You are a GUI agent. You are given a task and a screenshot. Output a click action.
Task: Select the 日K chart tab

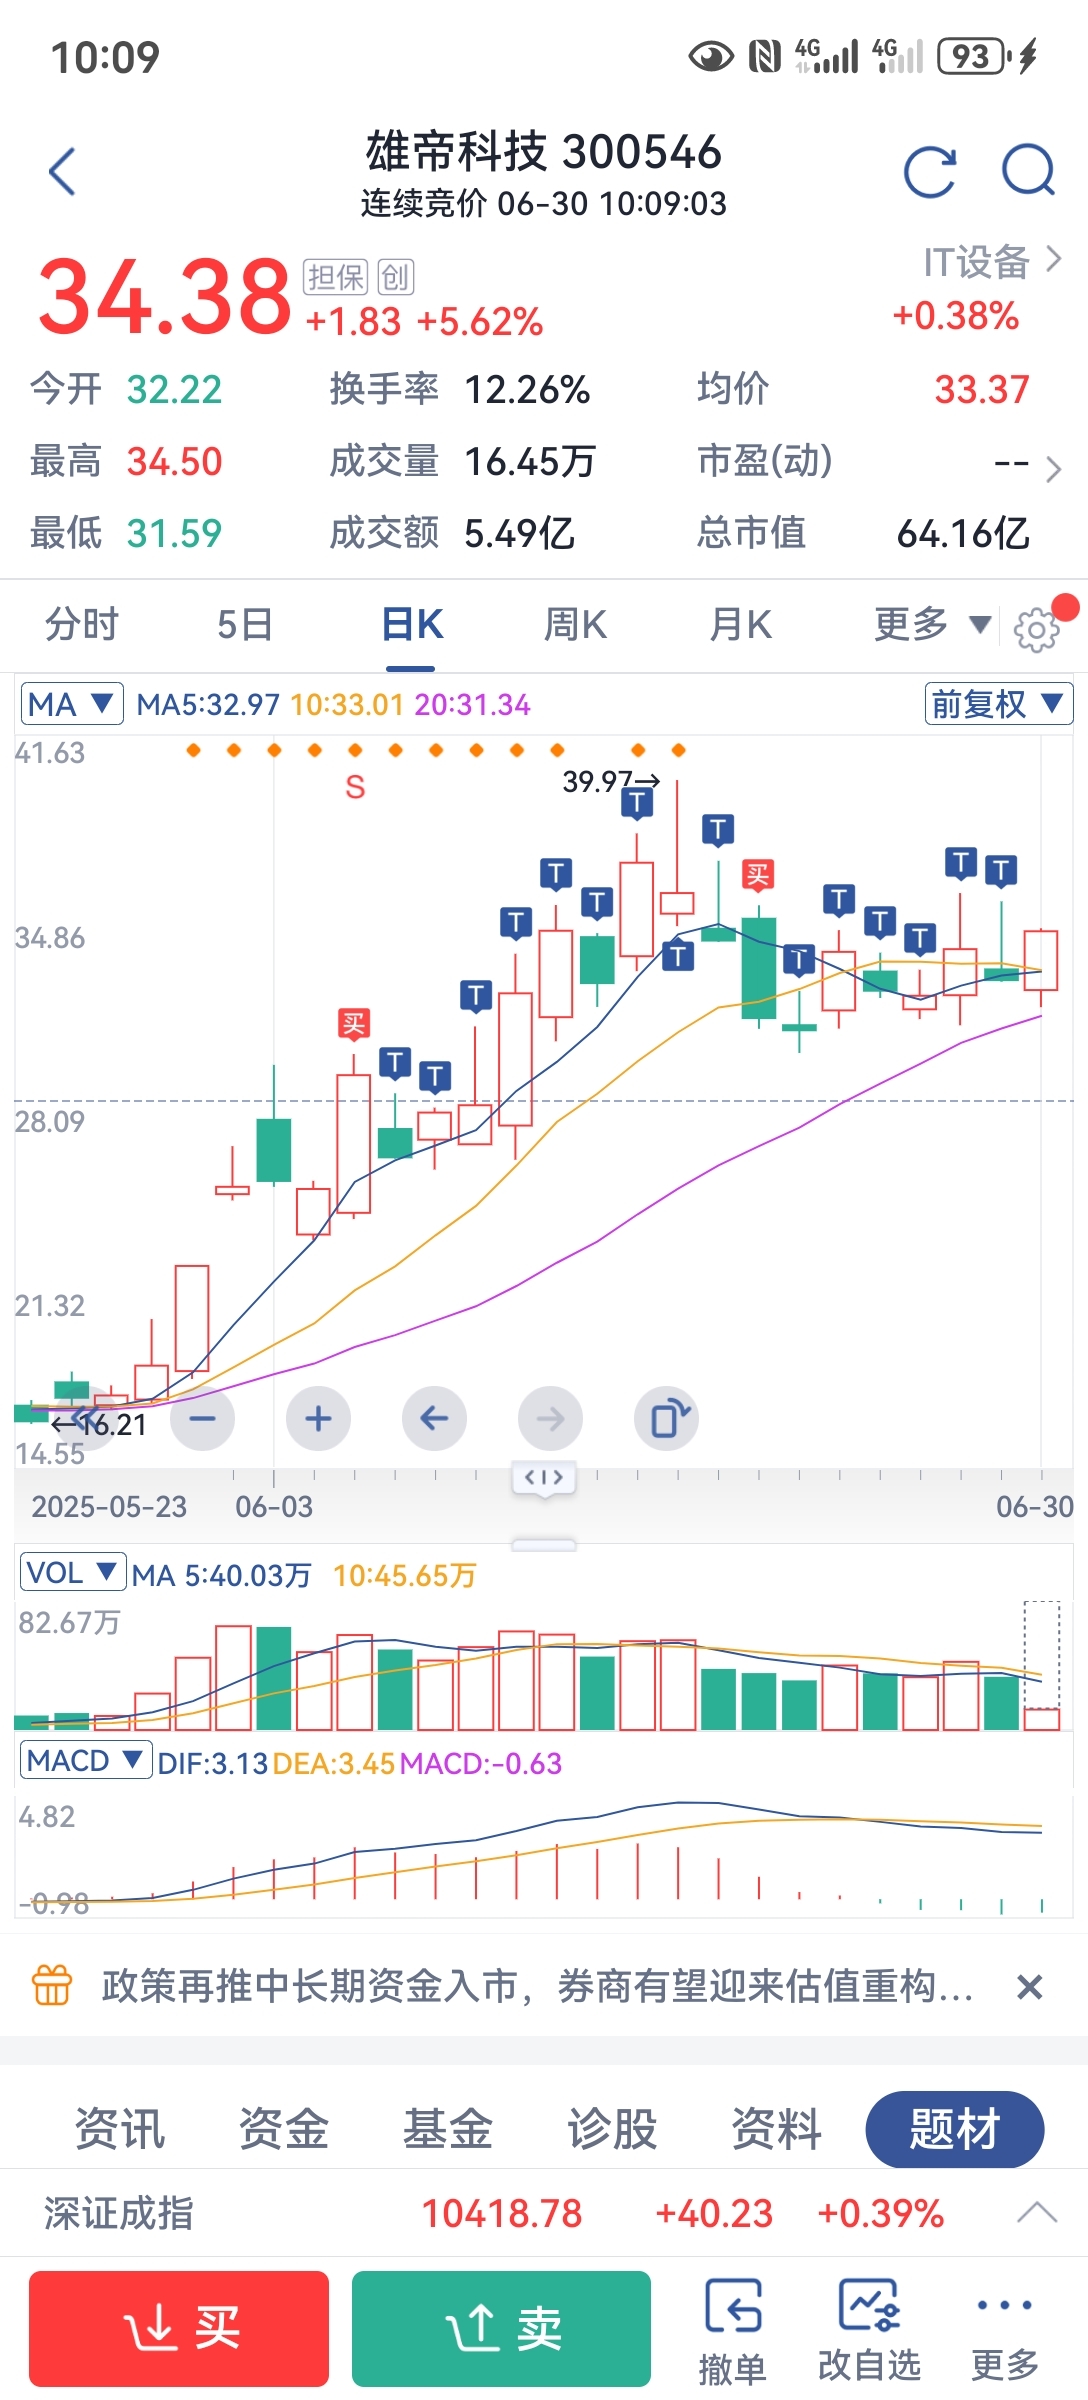pos(411,625)
